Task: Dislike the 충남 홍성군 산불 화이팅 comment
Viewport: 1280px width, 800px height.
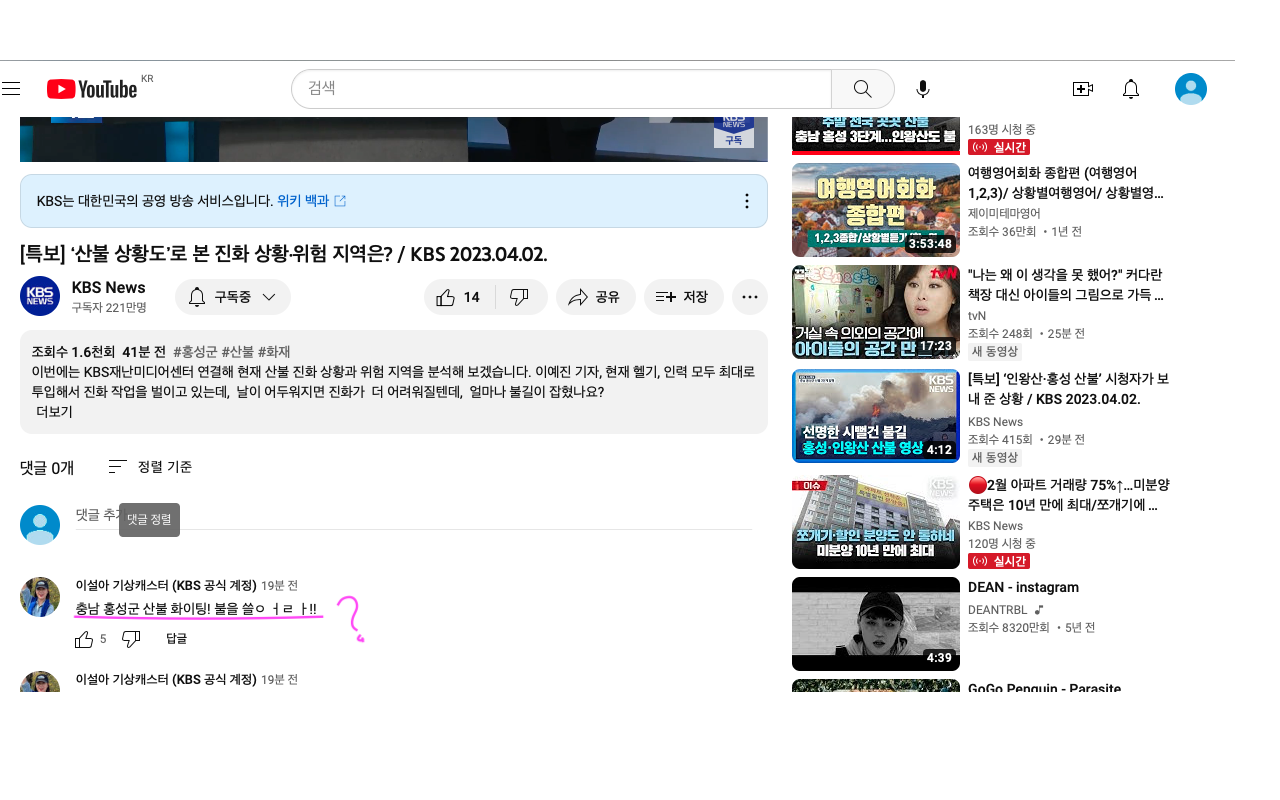Action: (131, 639)
